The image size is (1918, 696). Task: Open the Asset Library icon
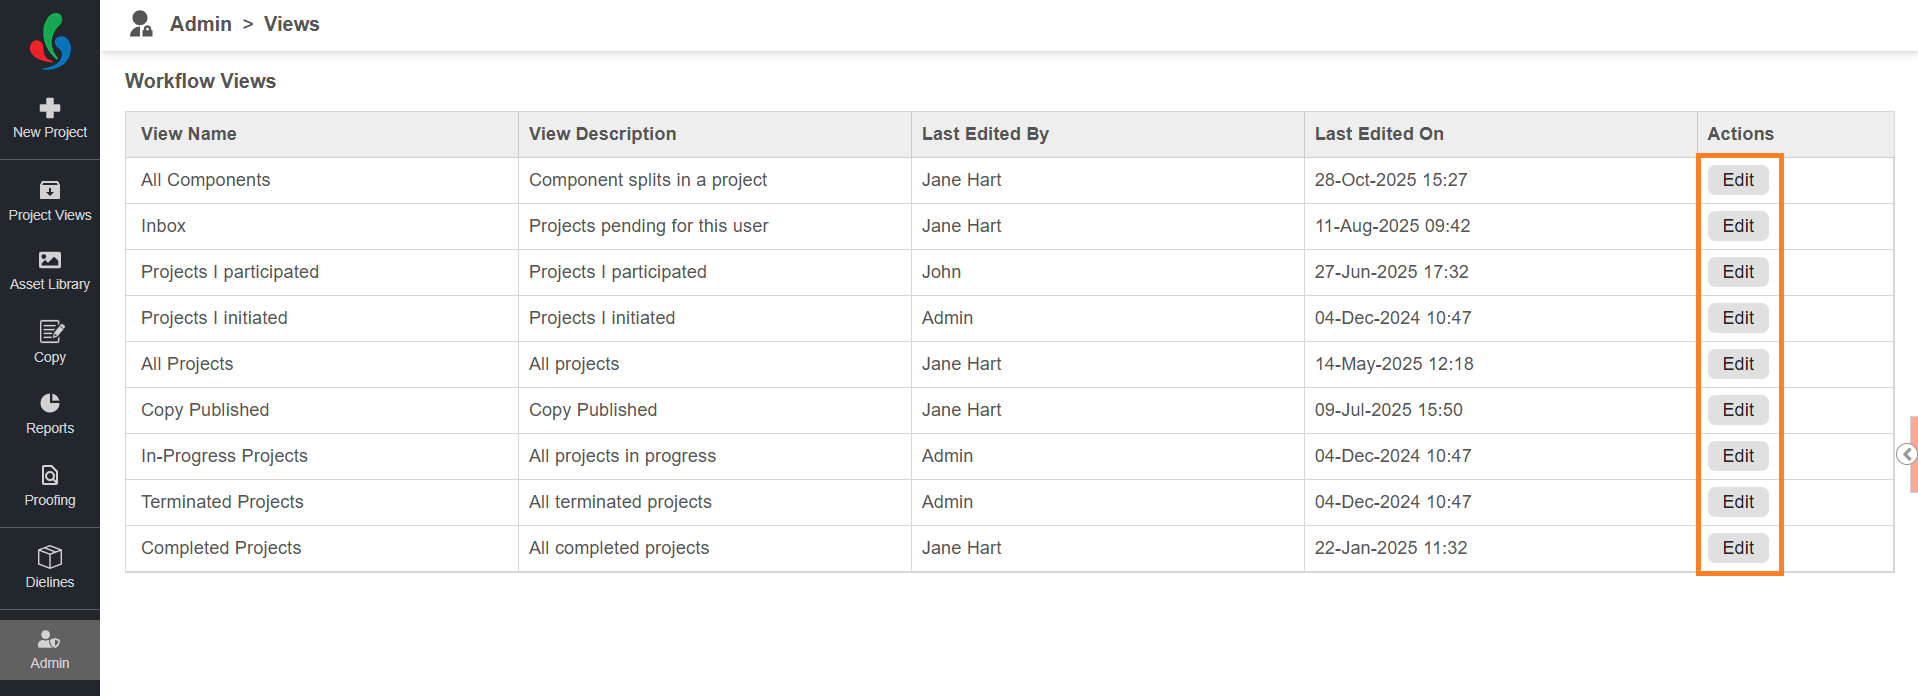(50, 260)
